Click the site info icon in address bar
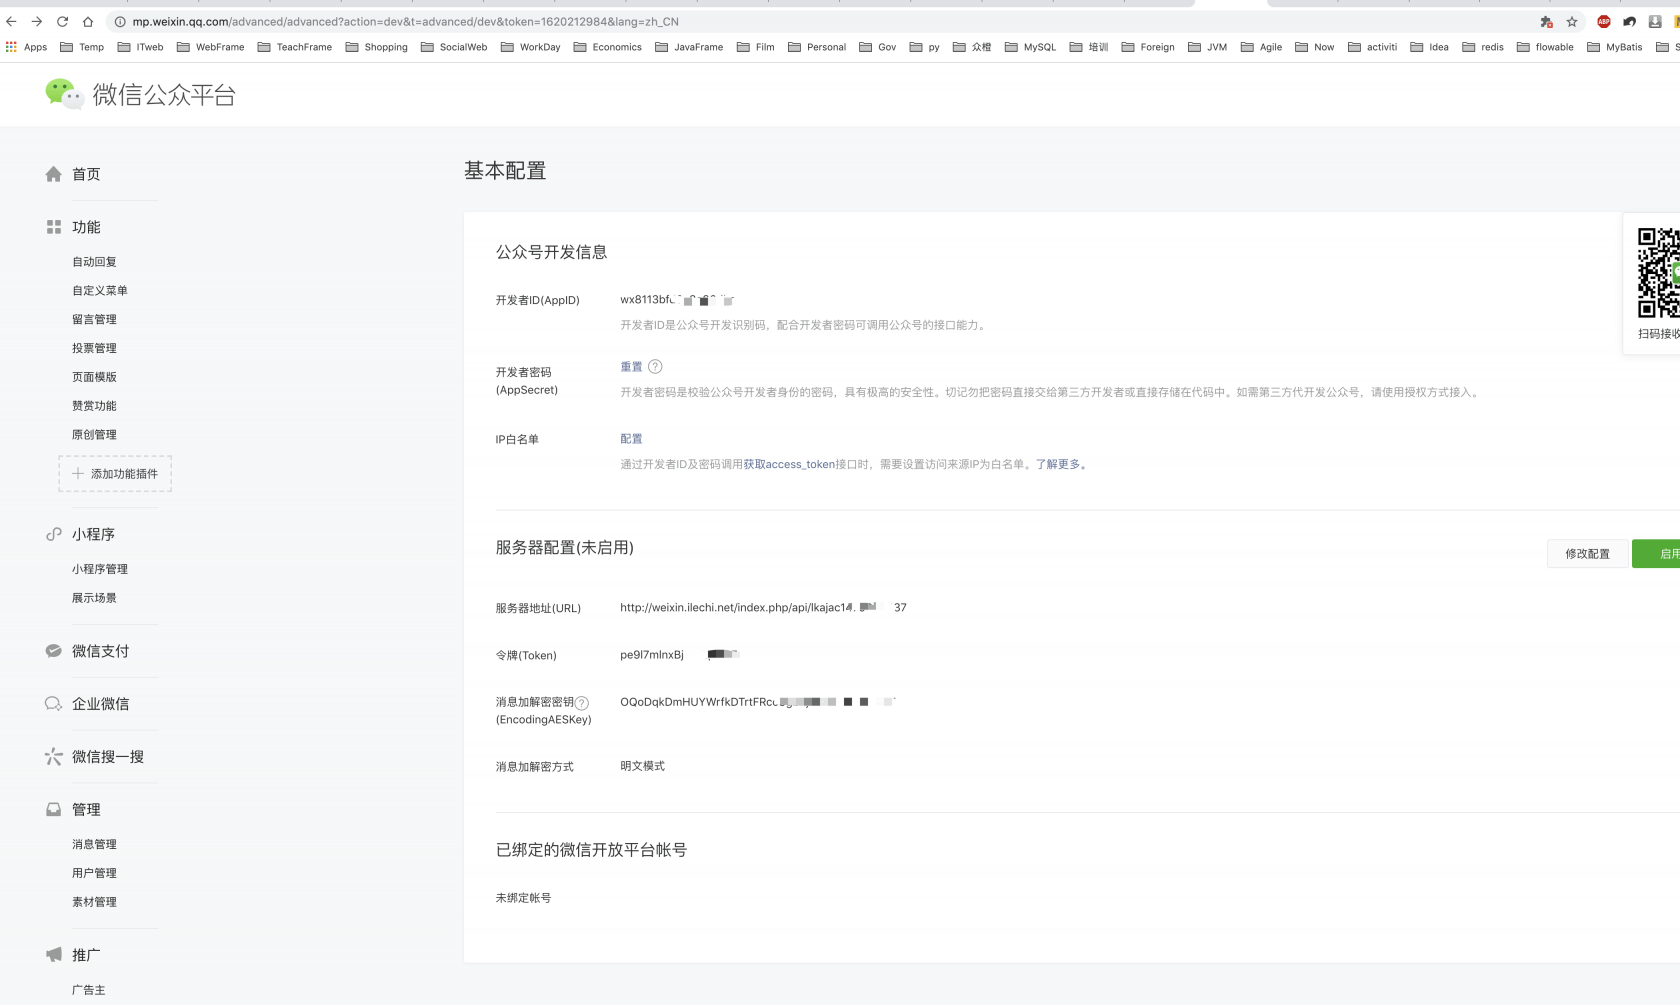Screen dimensions: 1680x1005 (x=120, y=21)
